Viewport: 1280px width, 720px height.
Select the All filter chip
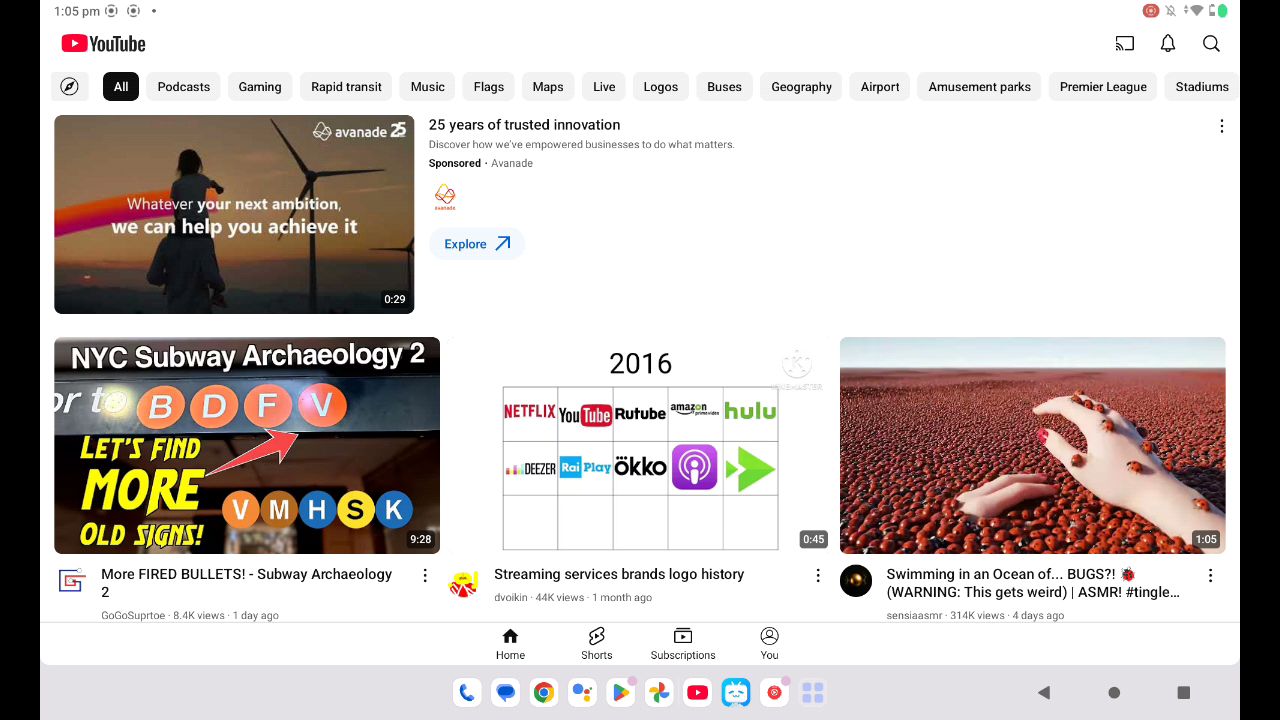click(121, 87)
